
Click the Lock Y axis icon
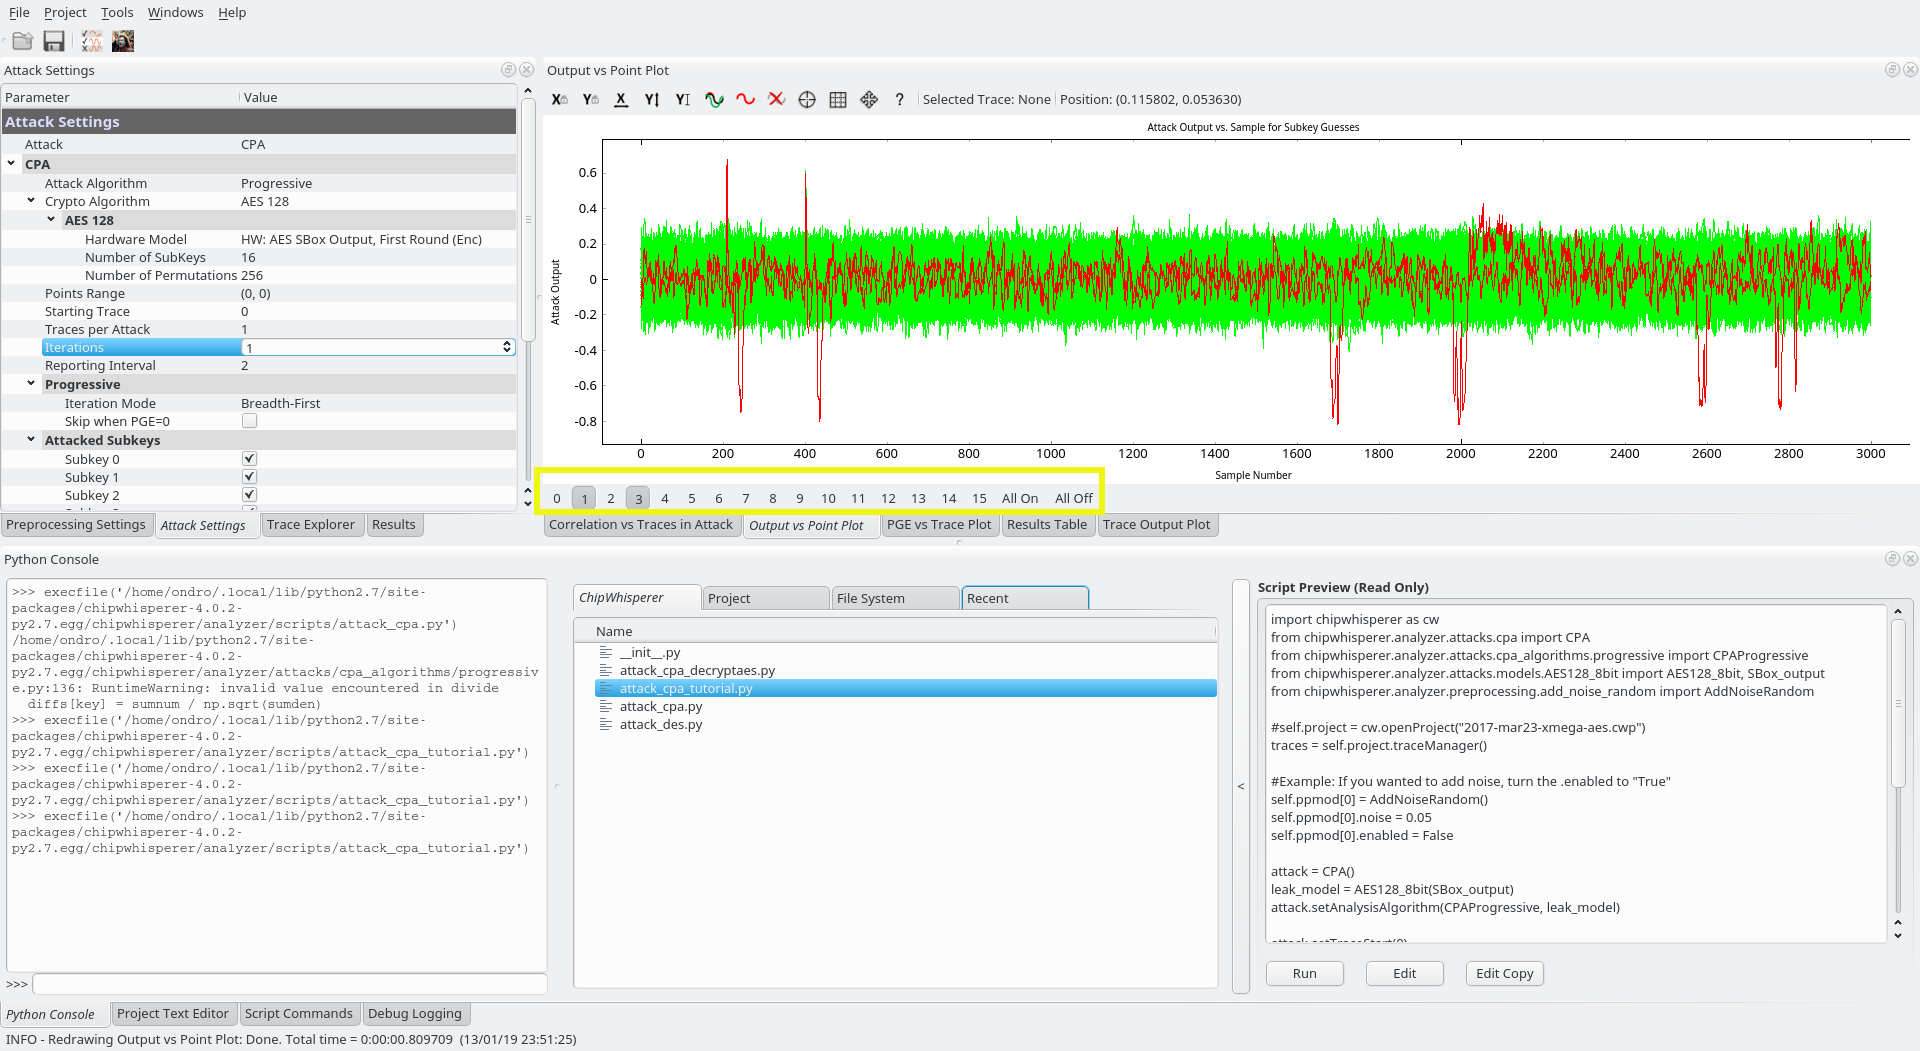pyautogui.click(x=590, y=99)
